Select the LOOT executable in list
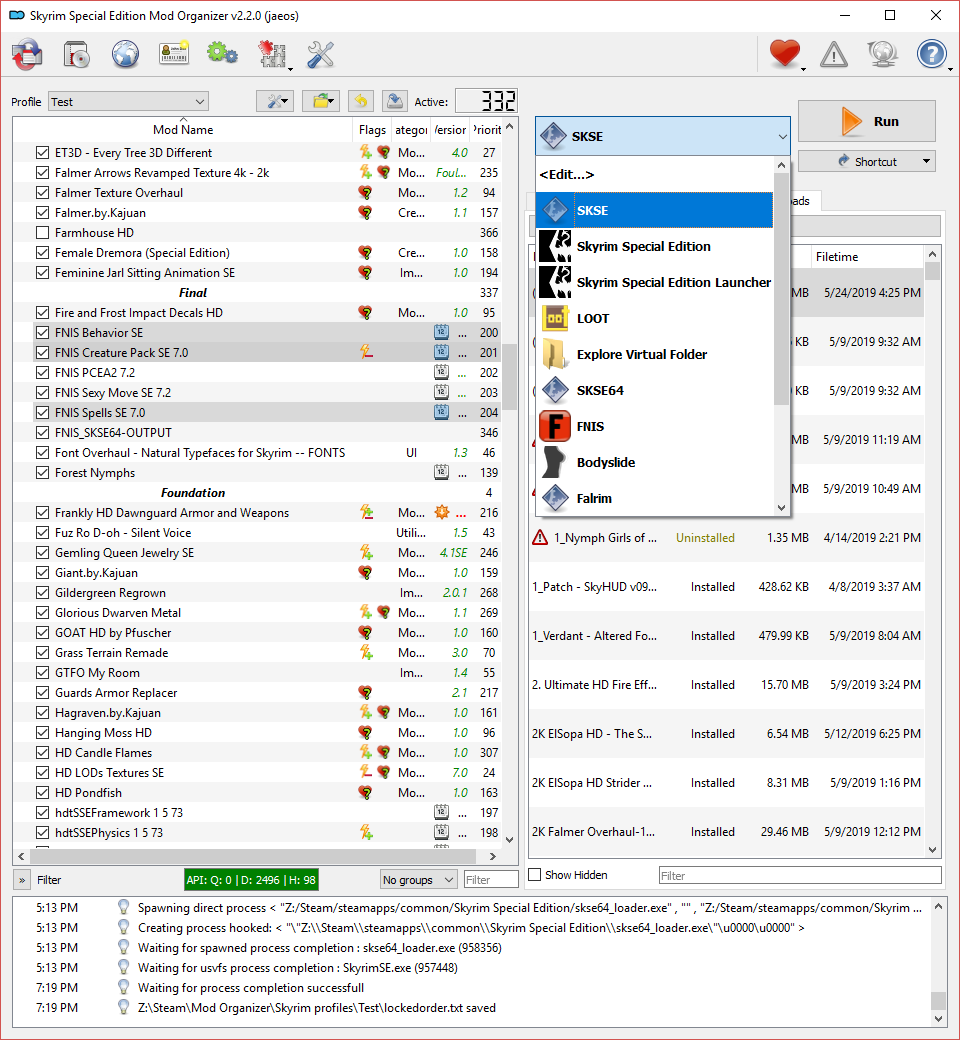Image resolution: width=960 pixels, height=1040 pixels. (x=654, y=318)
